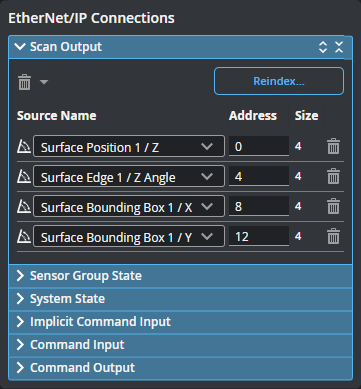The height and width of the screenshot is (389, 361).
Task: Click size value 4 in Bounding Box 1 / X row
Action: [298, 206]
